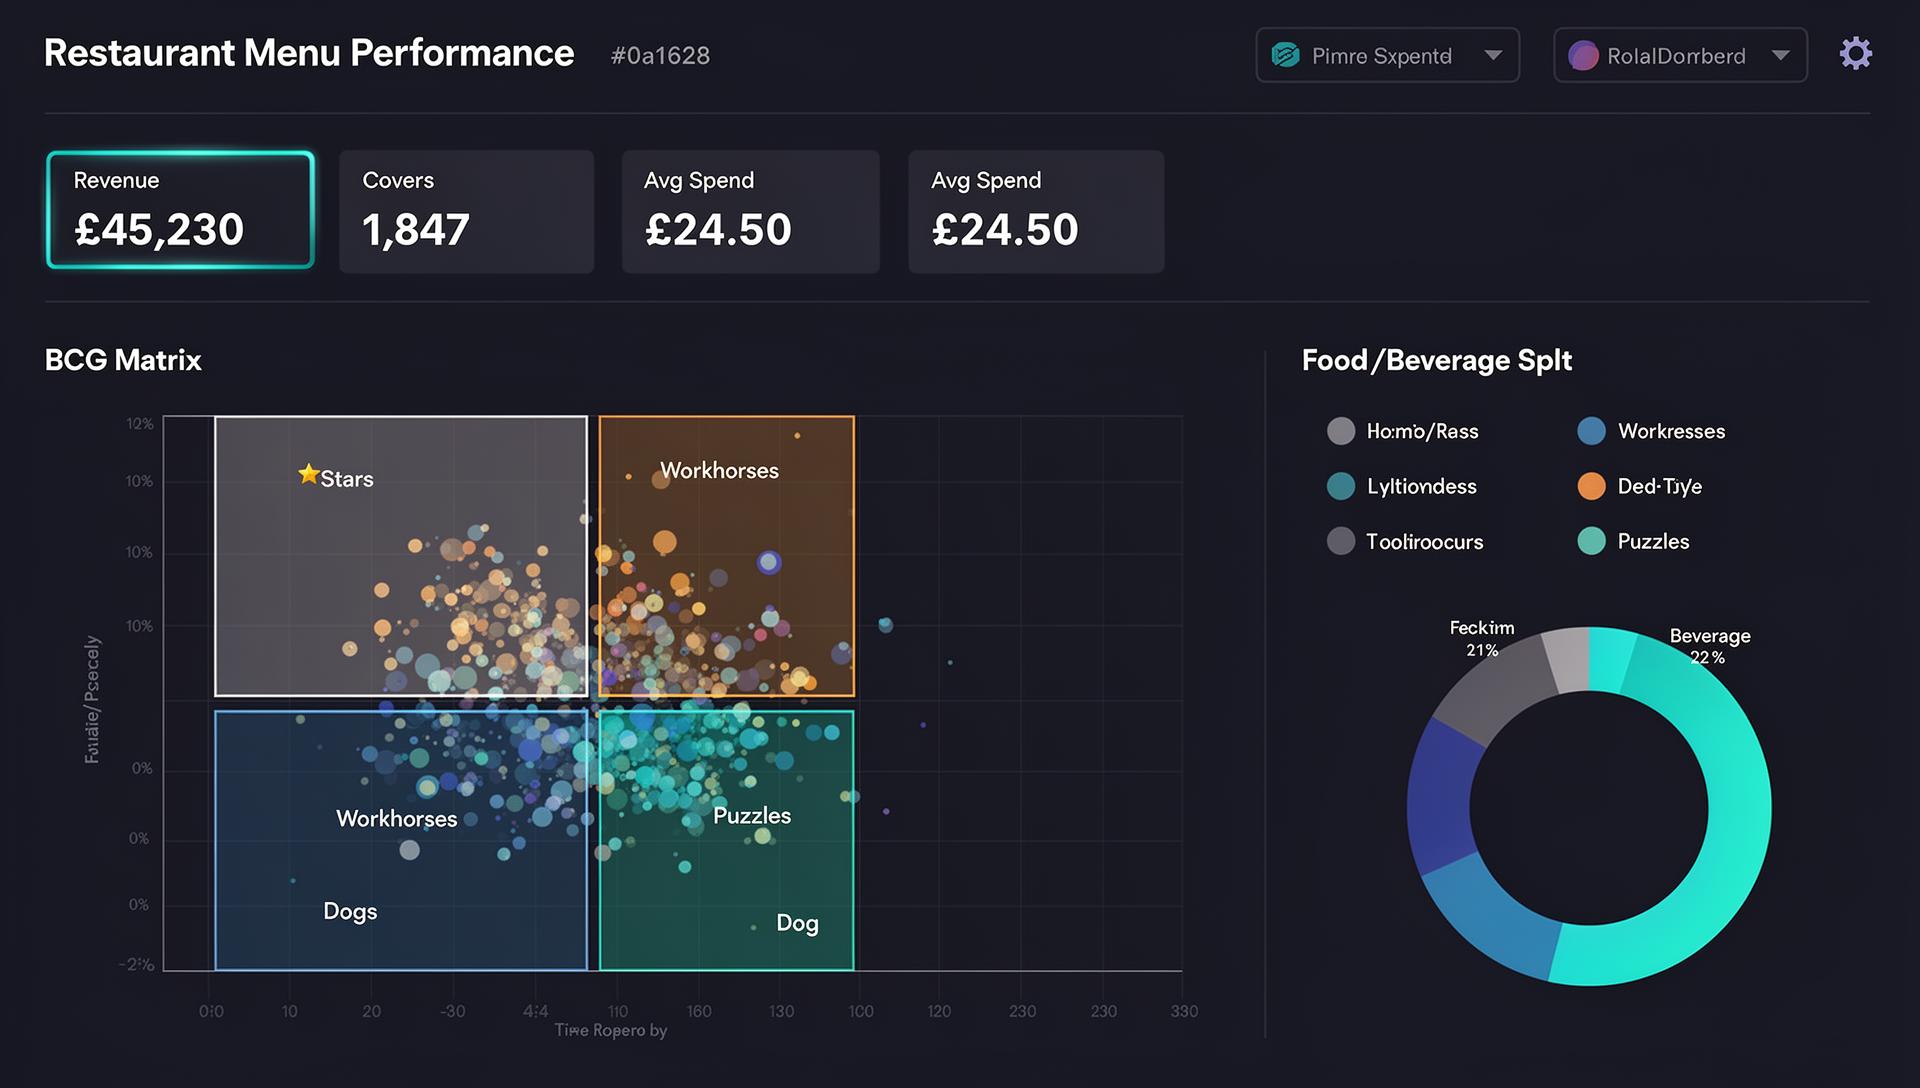Toggle the Puzzles legend dot
Image resolution: width=1920 pixels, height=1088 pixels.
[x=1591, y=541]
